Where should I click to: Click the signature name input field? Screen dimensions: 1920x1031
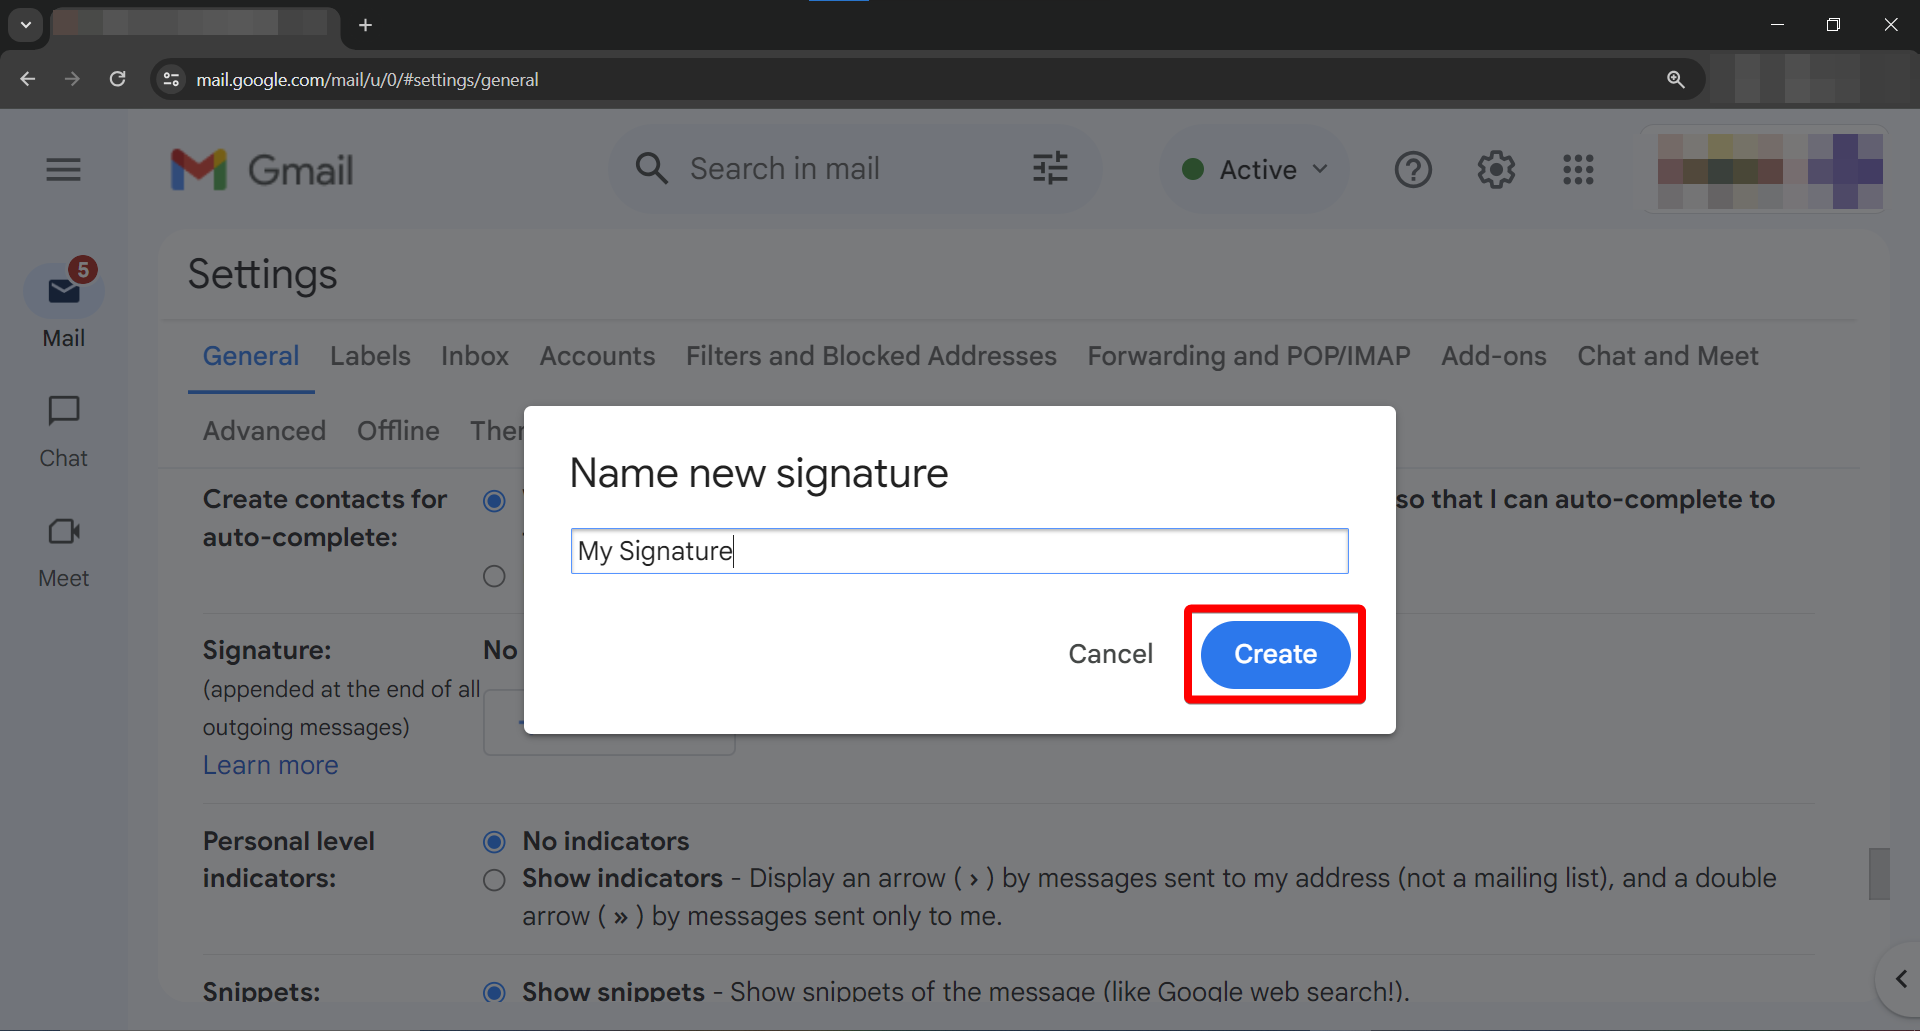[x=958, y=551]
